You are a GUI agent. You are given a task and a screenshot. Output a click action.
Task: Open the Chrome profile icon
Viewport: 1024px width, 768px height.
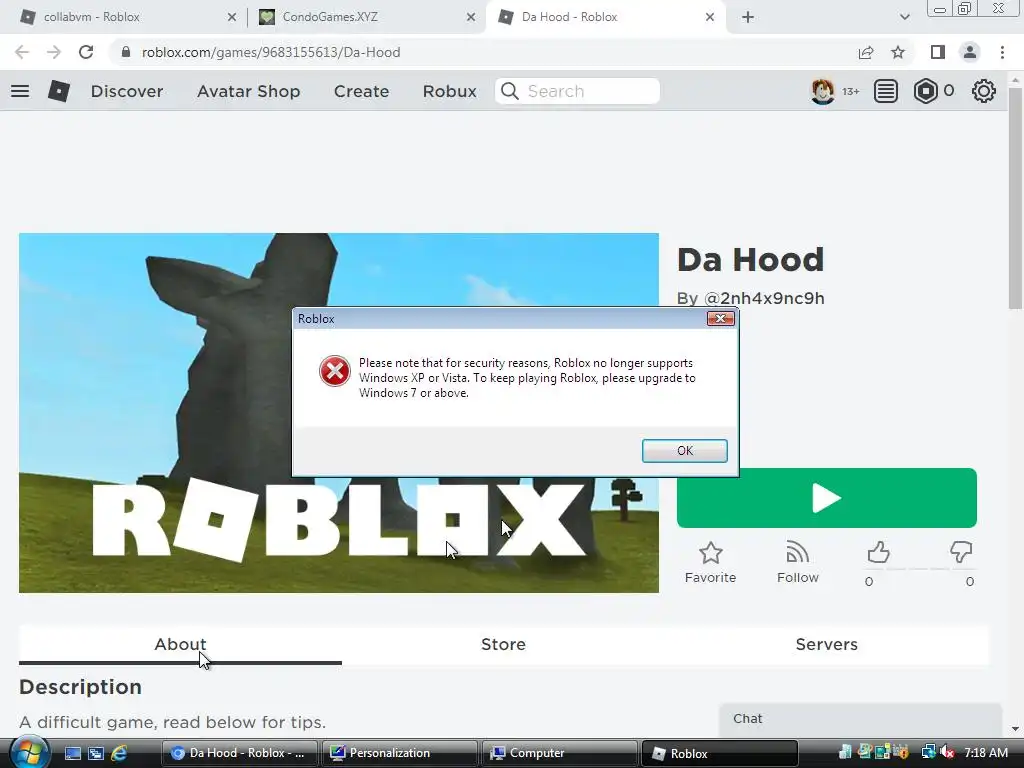(x=970, y=52)
